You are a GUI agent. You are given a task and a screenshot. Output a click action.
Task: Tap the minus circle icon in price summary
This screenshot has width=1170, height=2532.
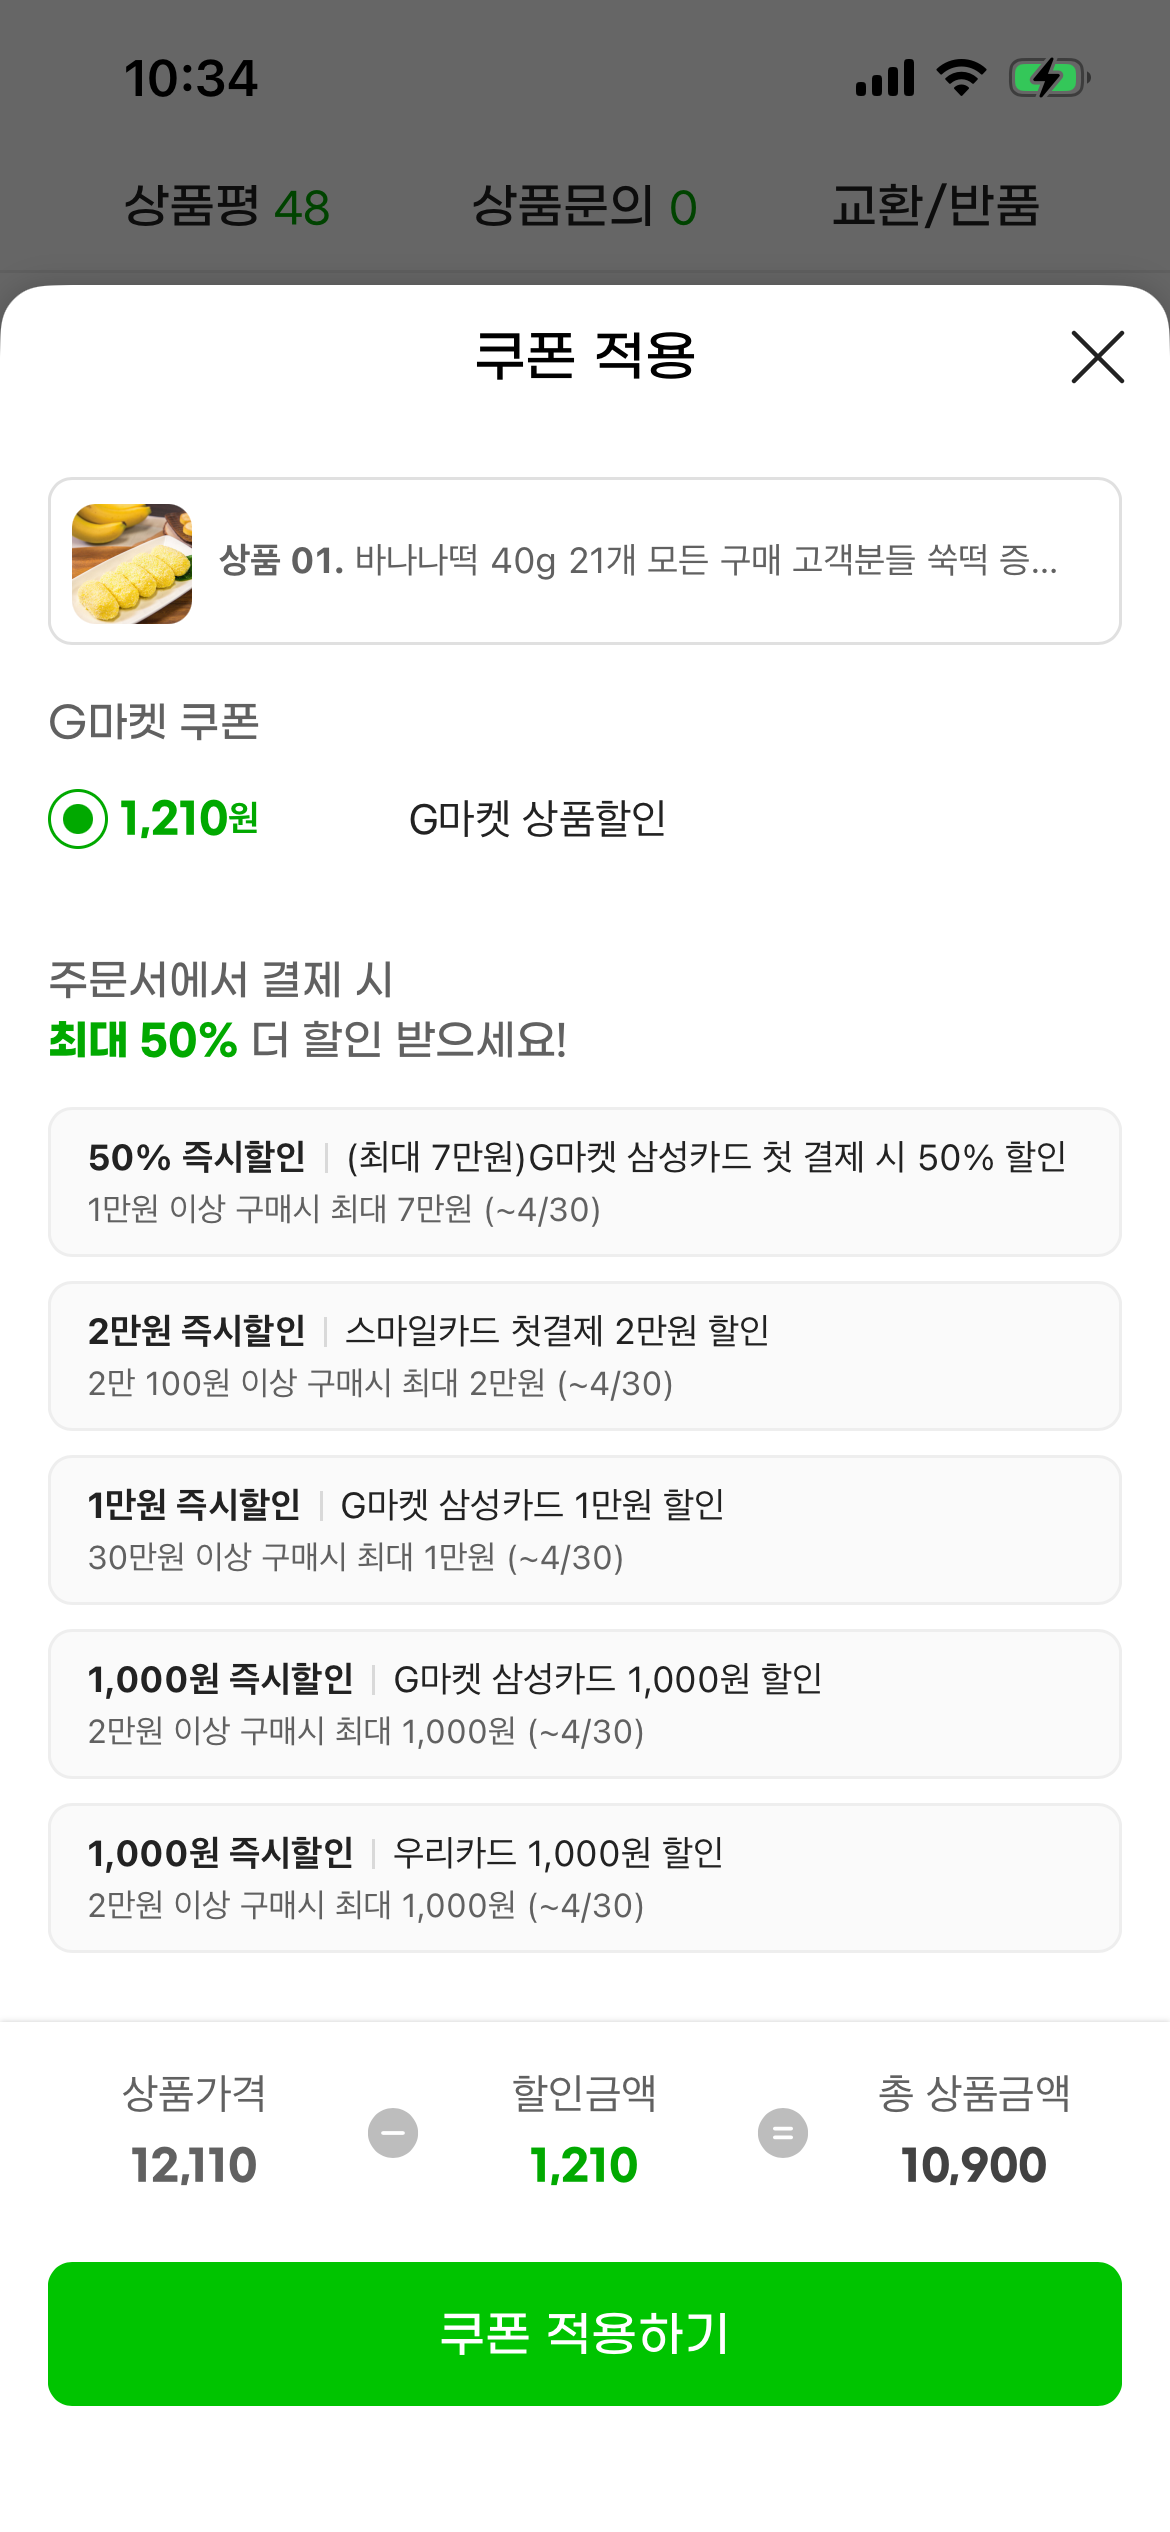click(x=393, y=2133)
